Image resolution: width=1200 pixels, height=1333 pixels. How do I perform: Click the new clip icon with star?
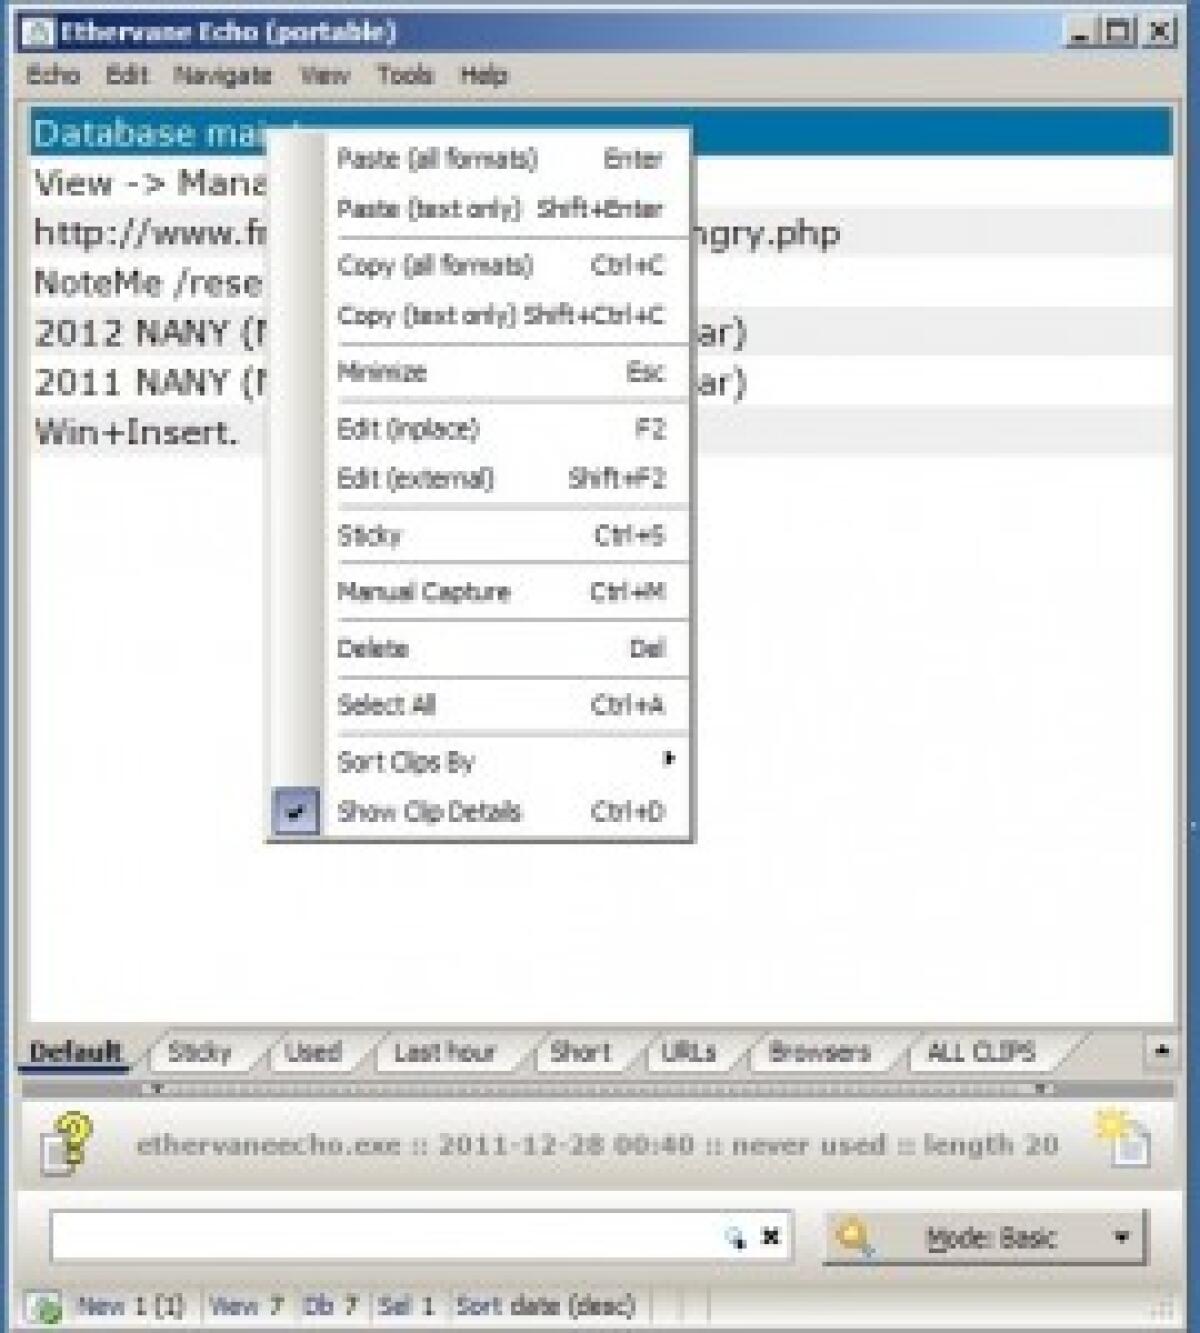(1125, 1139)
